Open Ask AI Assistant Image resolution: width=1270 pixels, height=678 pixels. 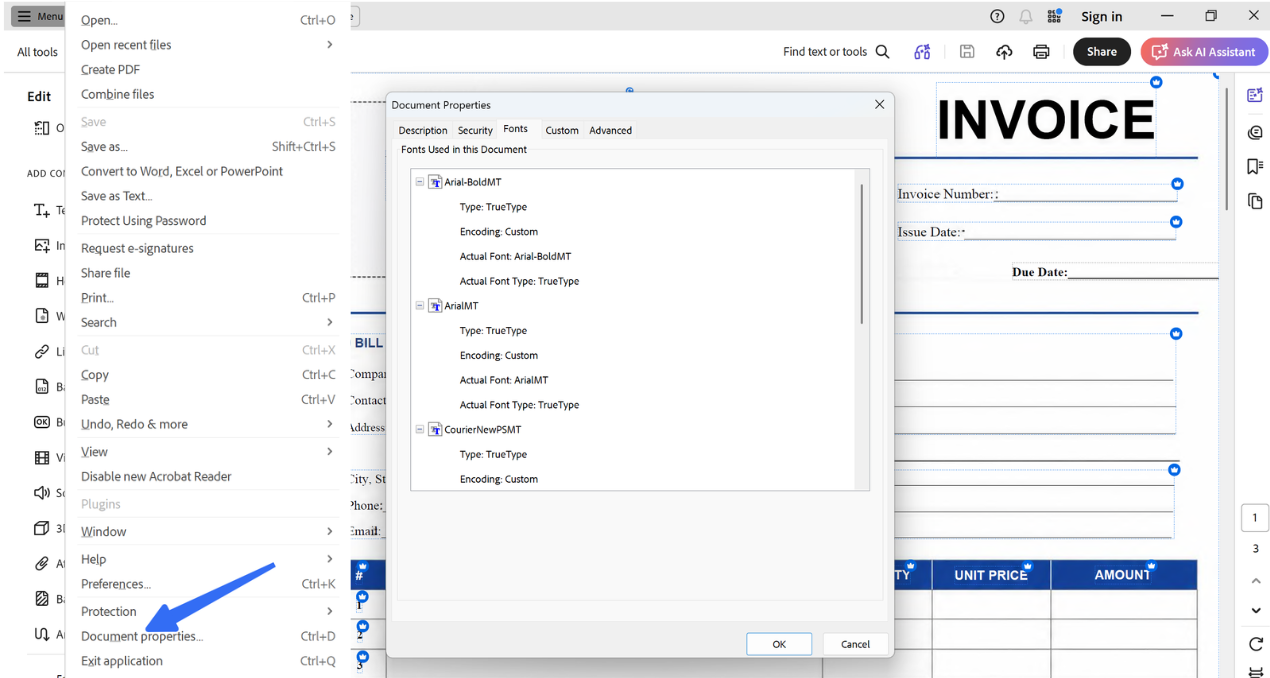(1204, 52)
